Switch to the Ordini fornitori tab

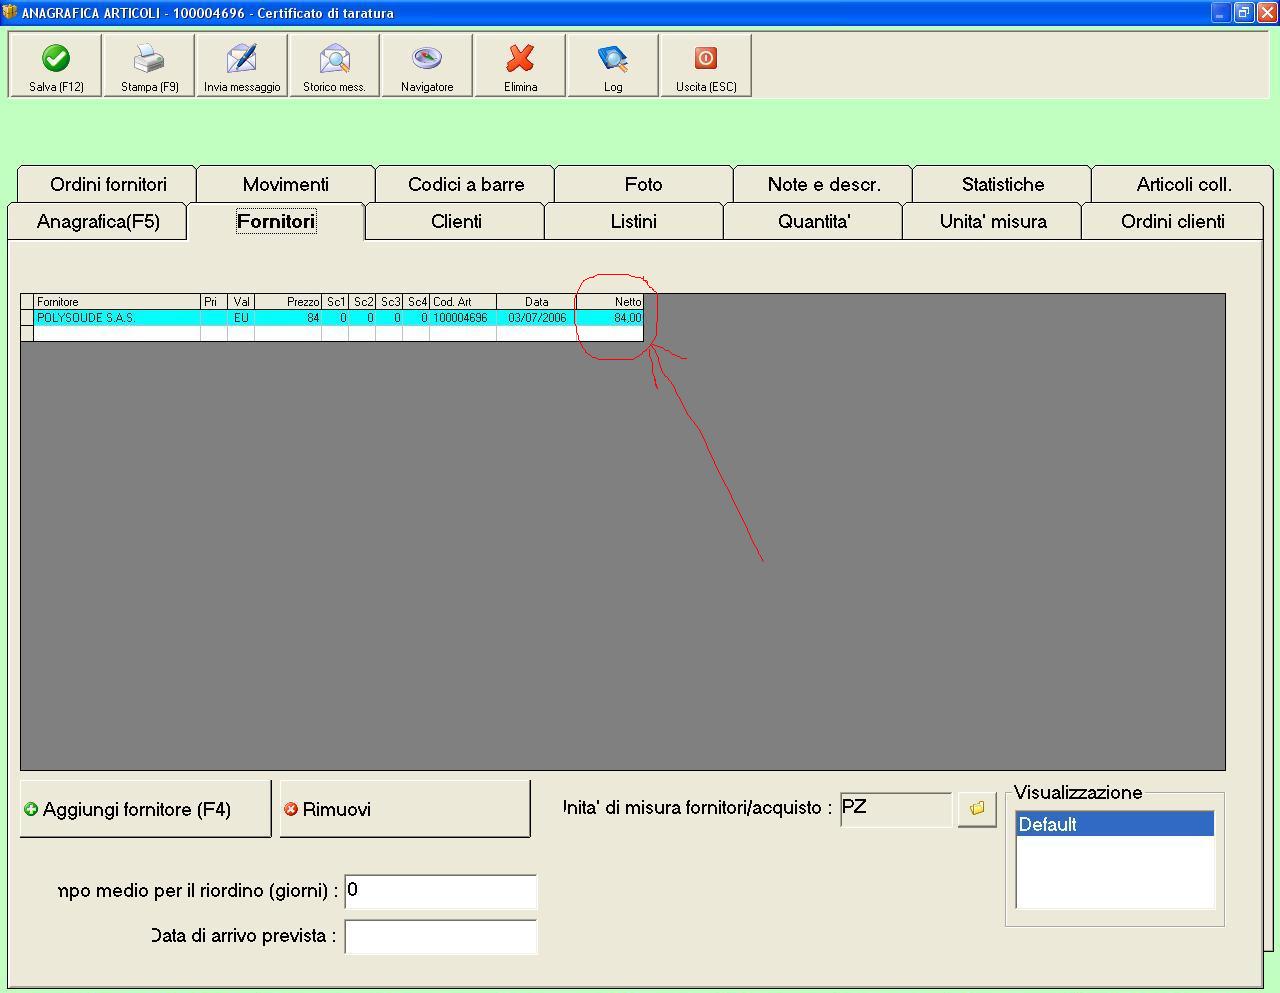tap(108, 184)
